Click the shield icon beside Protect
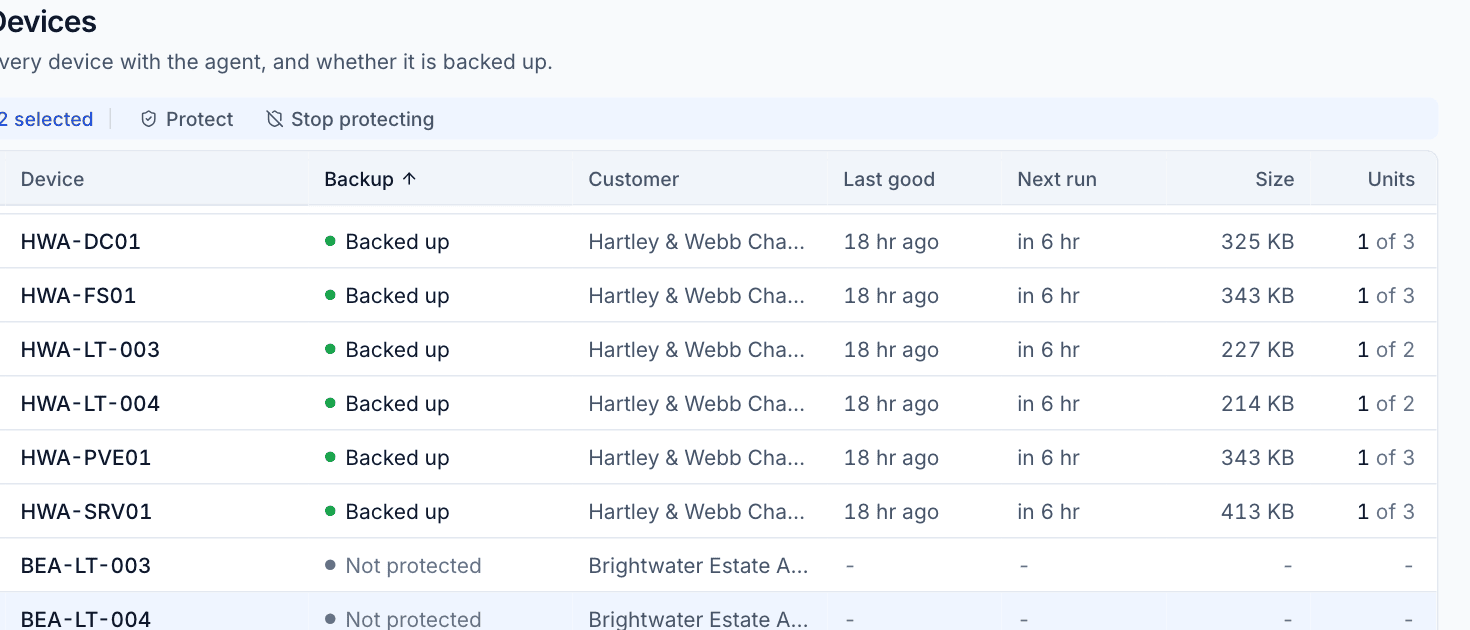Viewport: 1470px width, 630px height. point(149,119)
